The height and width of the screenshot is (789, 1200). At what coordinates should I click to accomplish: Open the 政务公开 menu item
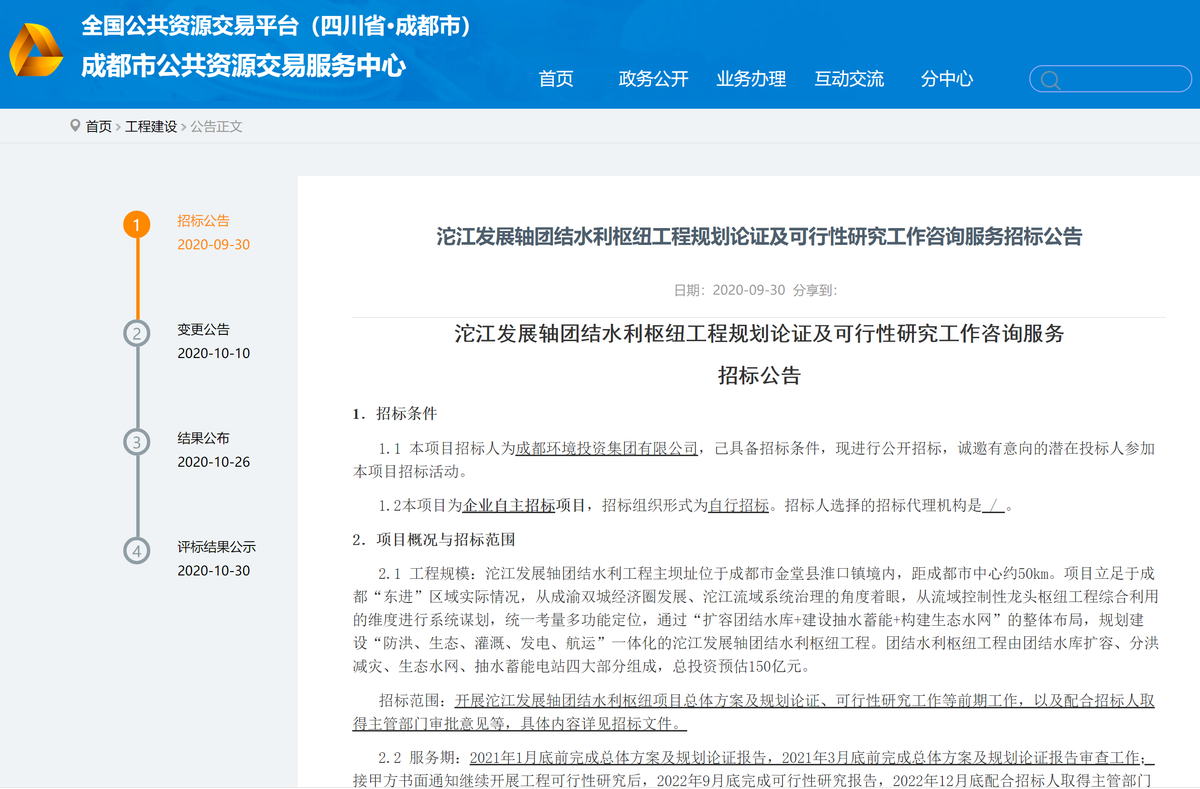pyautogui.click(x=653, y=79)
